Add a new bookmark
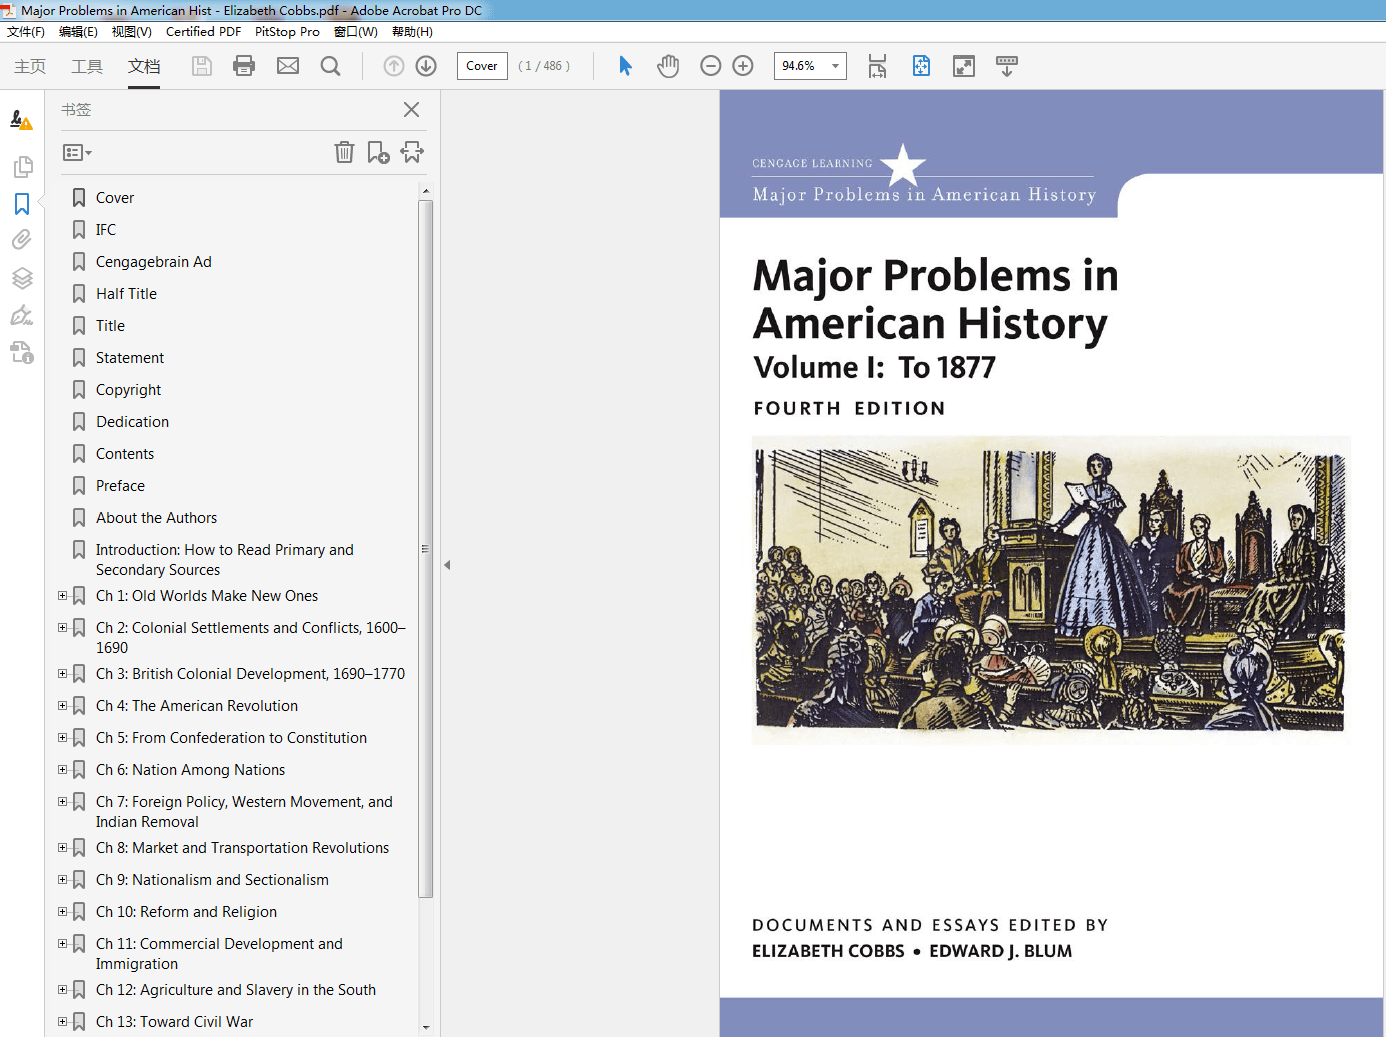1386x1037 pixels. [x=377, y=152]
